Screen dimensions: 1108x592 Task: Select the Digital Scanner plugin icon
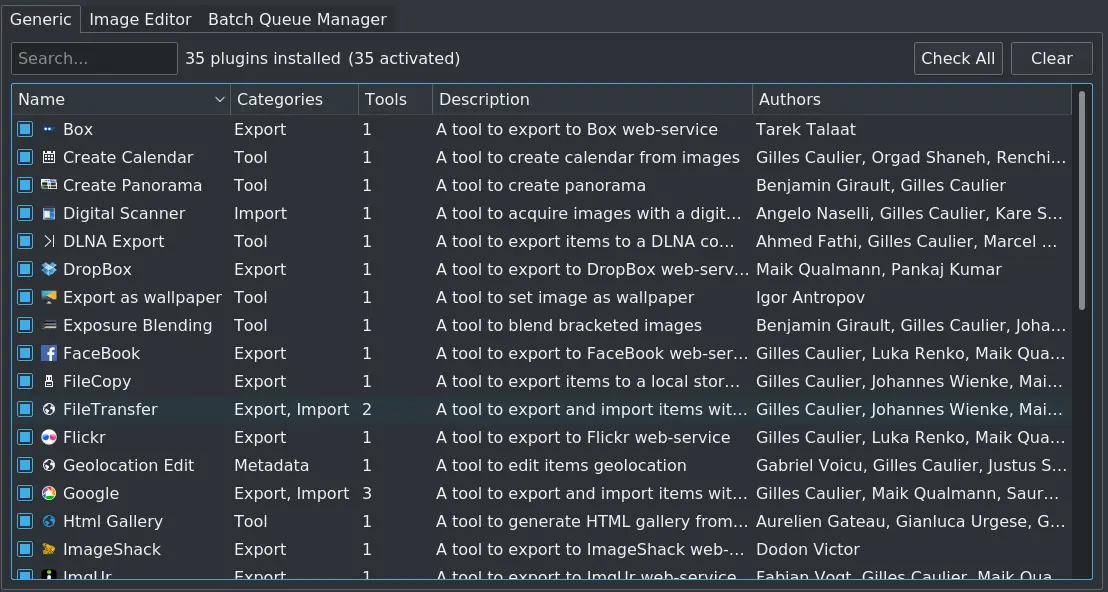[x=50, y=213]
